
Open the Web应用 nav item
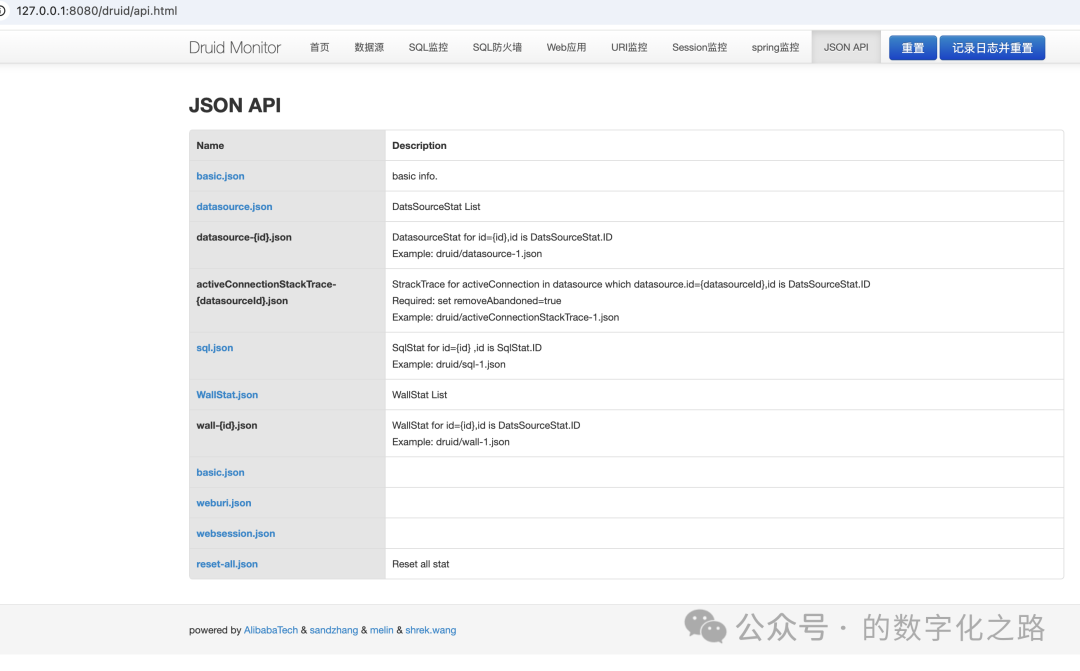click(566, 48)
